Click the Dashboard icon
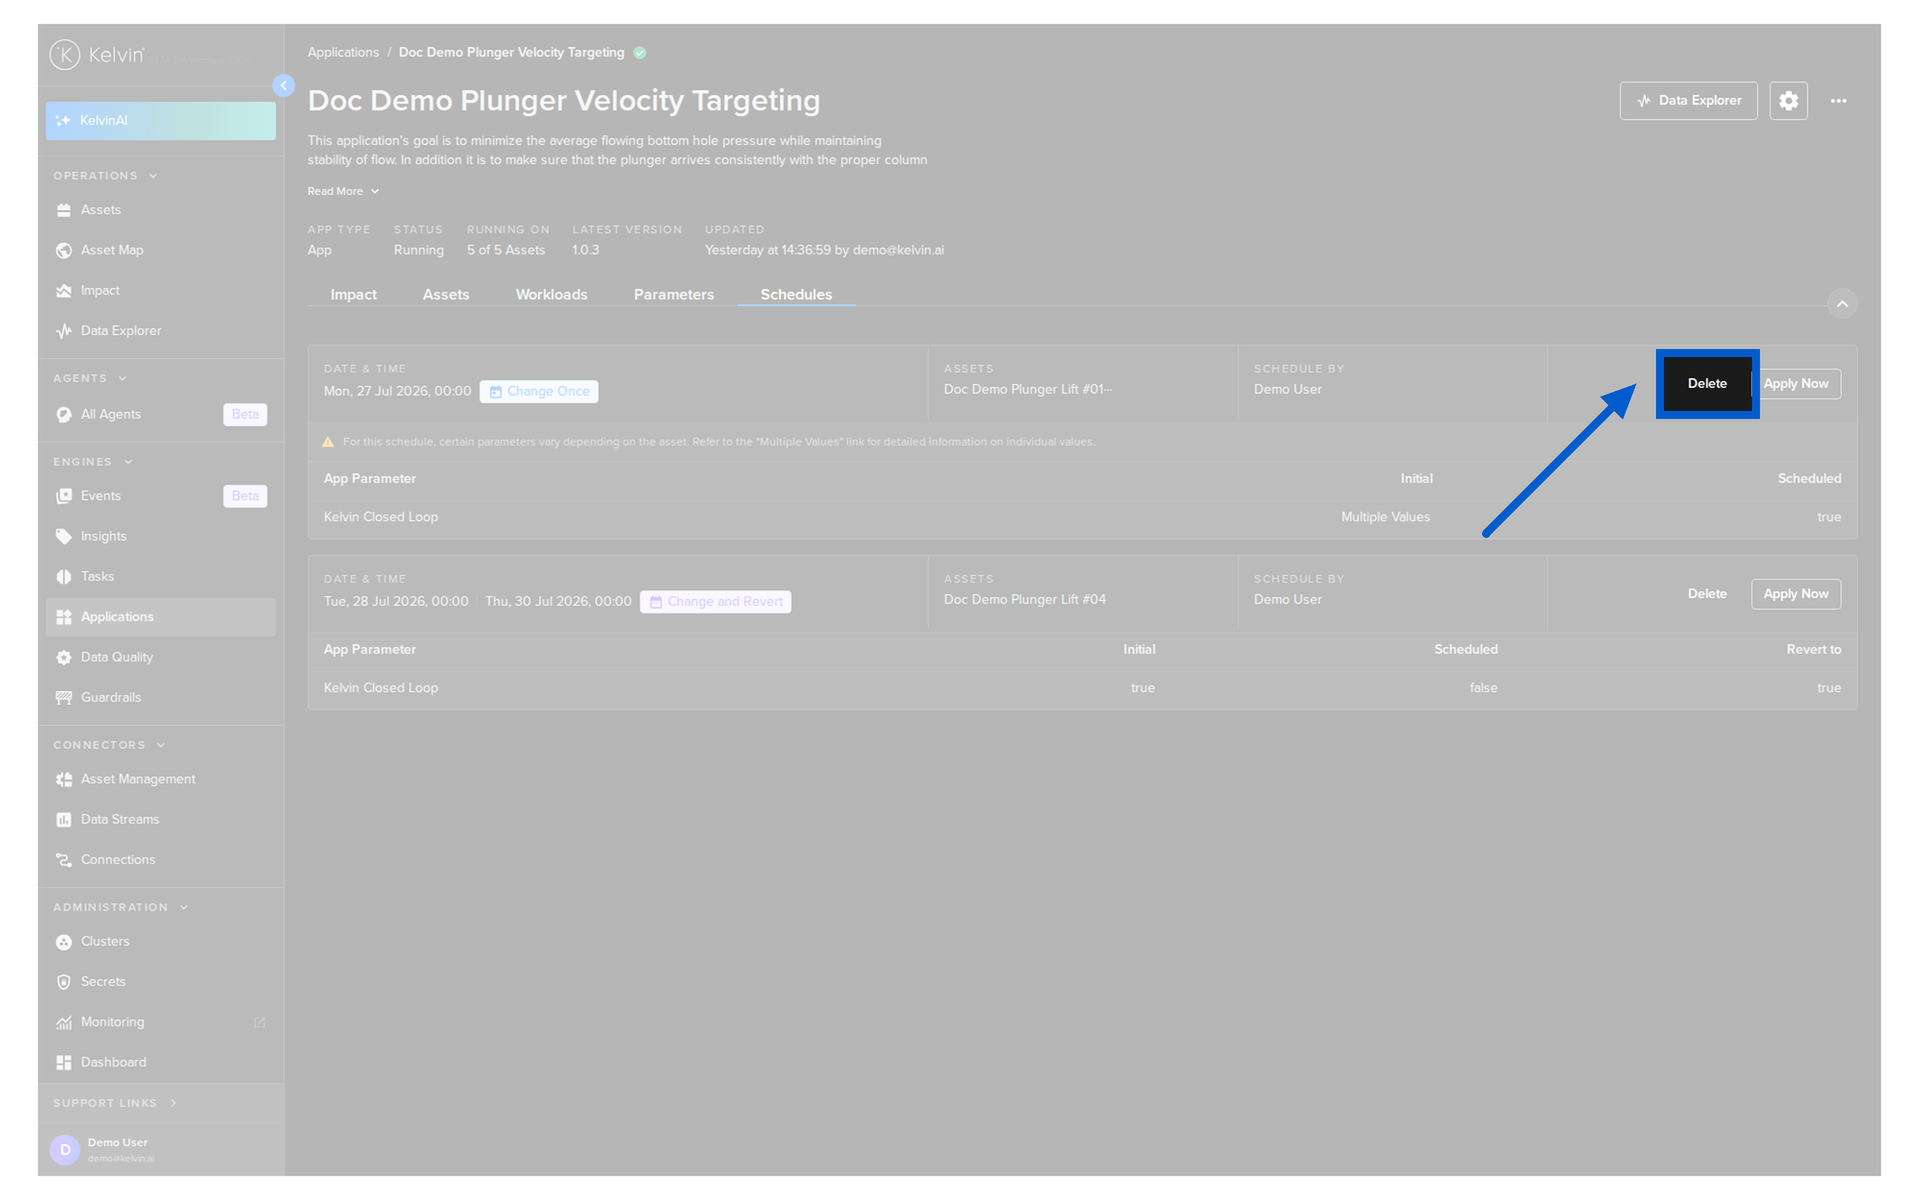Screen dimensions: 1920x1200 [x=64, y=1063]
